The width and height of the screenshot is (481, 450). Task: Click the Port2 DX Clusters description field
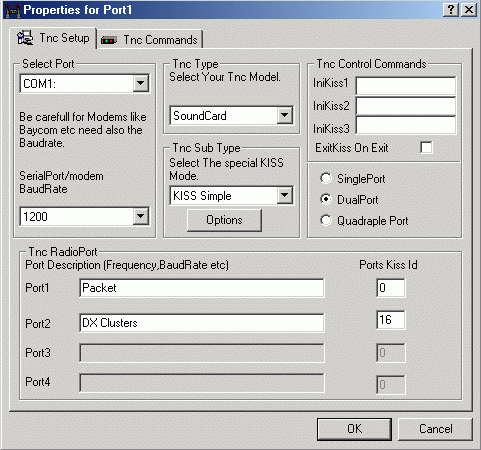202,323
